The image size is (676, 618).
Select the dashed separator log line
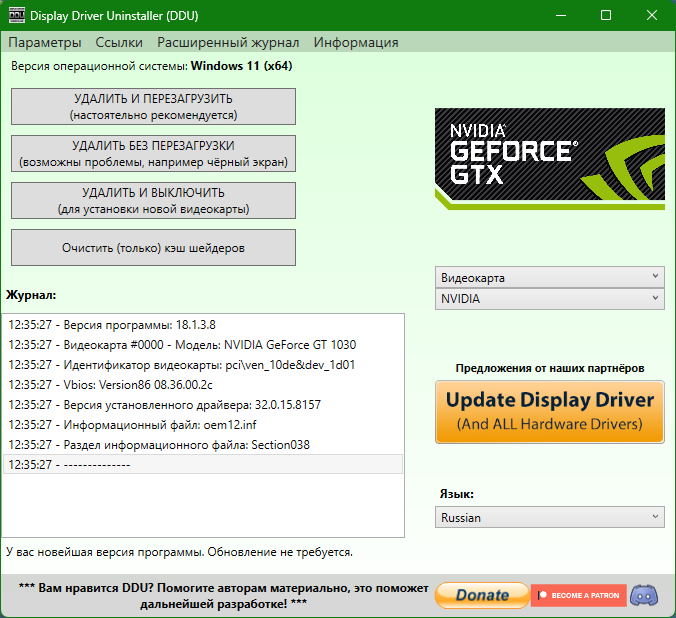tap(203, 464)
